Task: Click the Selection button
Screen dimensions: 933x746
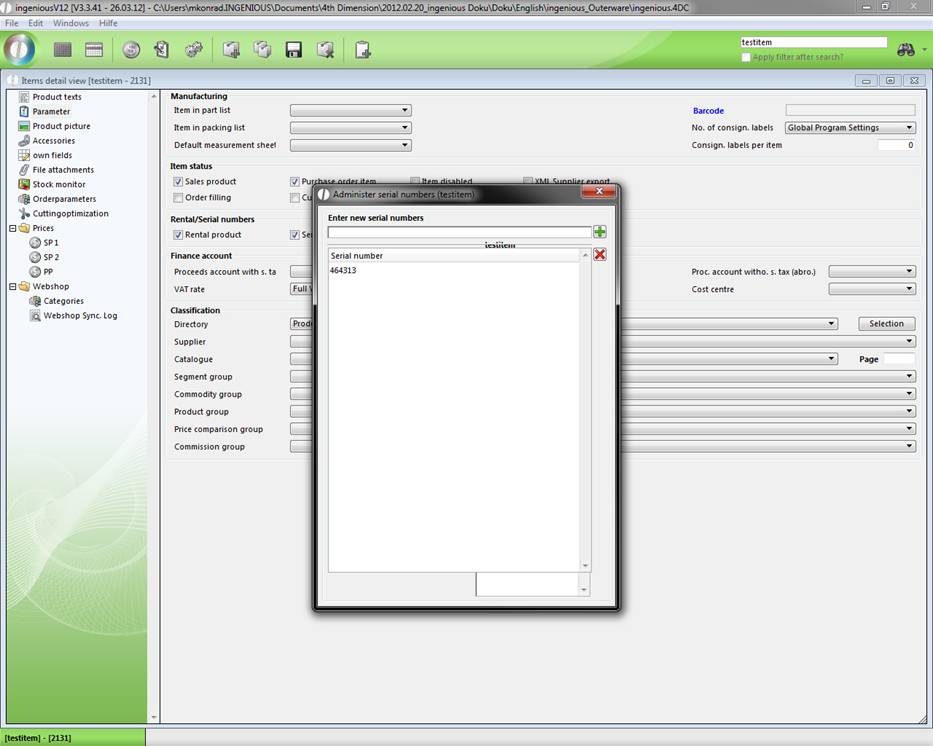Action: [886, 324]
